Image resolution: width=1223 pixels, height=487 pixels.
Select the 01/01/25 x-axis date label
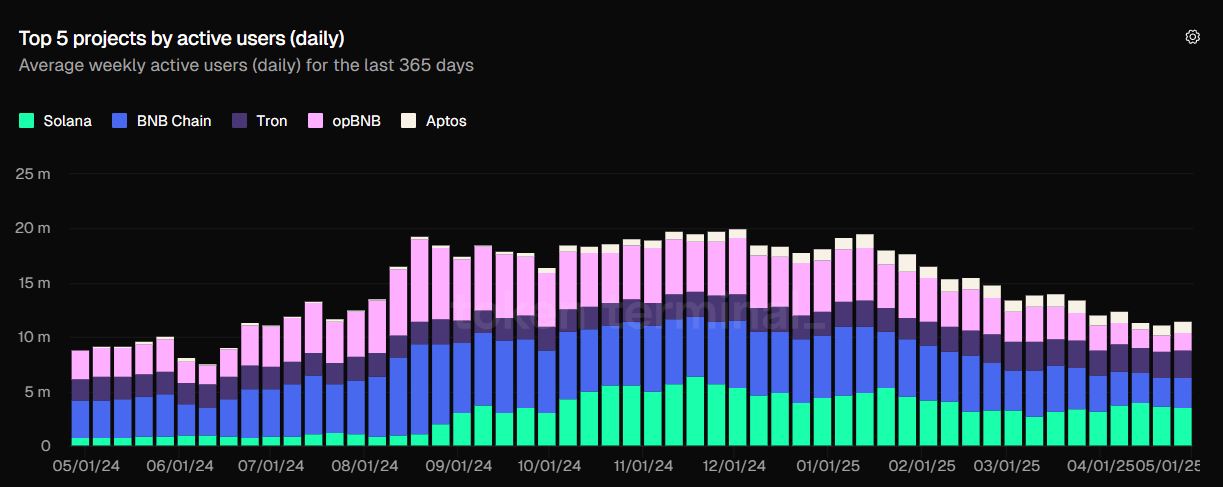coord(826,466)
